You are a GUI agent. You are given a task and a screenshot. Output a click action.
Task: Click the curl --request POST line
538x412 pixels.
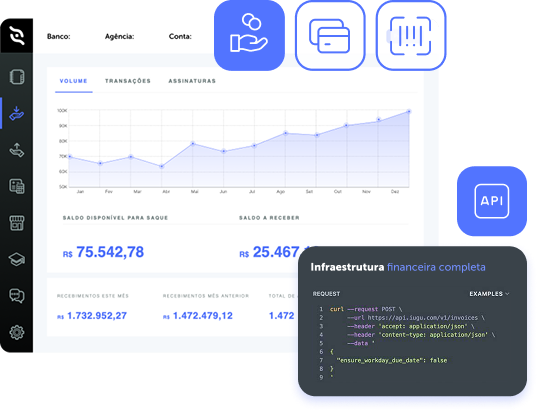pyautogui.click(x=366, y=309)
